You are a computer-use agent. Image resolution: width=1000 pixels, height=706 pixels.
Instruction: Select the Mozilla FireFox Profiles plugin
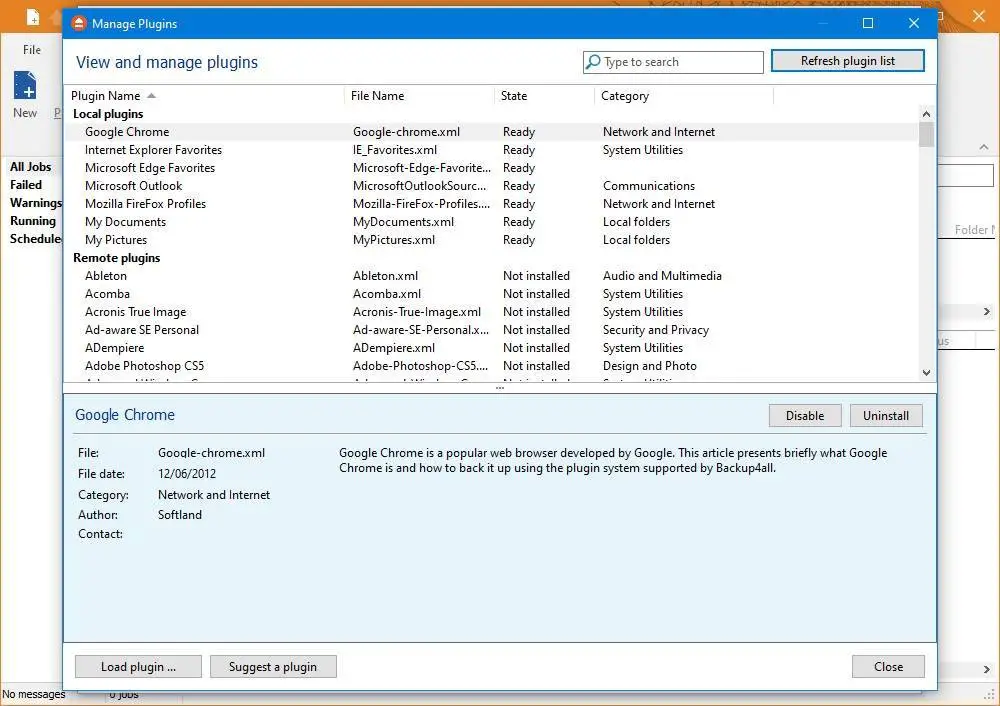492,204
